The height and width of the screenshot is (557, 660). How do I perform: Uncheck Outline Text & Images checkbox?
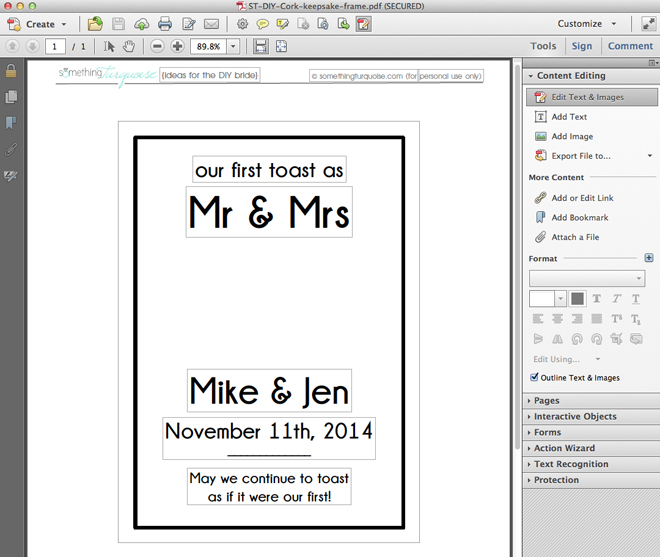click(534, 378)
